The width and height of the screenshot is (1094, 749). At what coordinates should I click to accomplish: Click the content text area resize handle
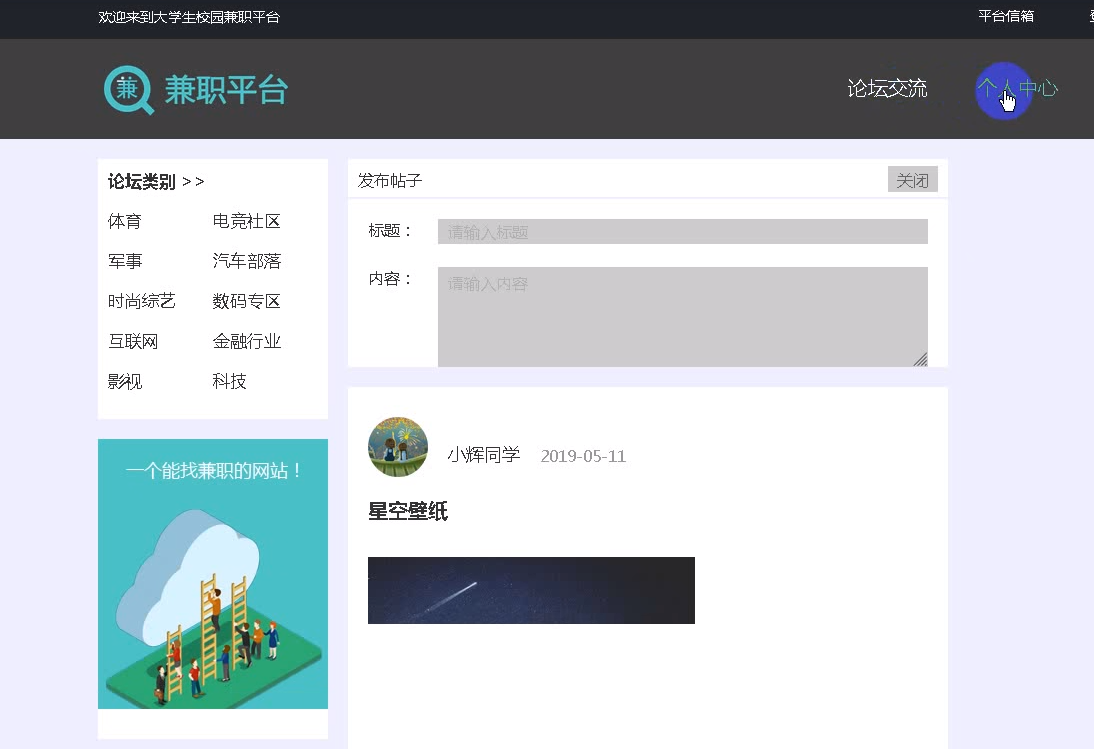(x=921, y=360)
